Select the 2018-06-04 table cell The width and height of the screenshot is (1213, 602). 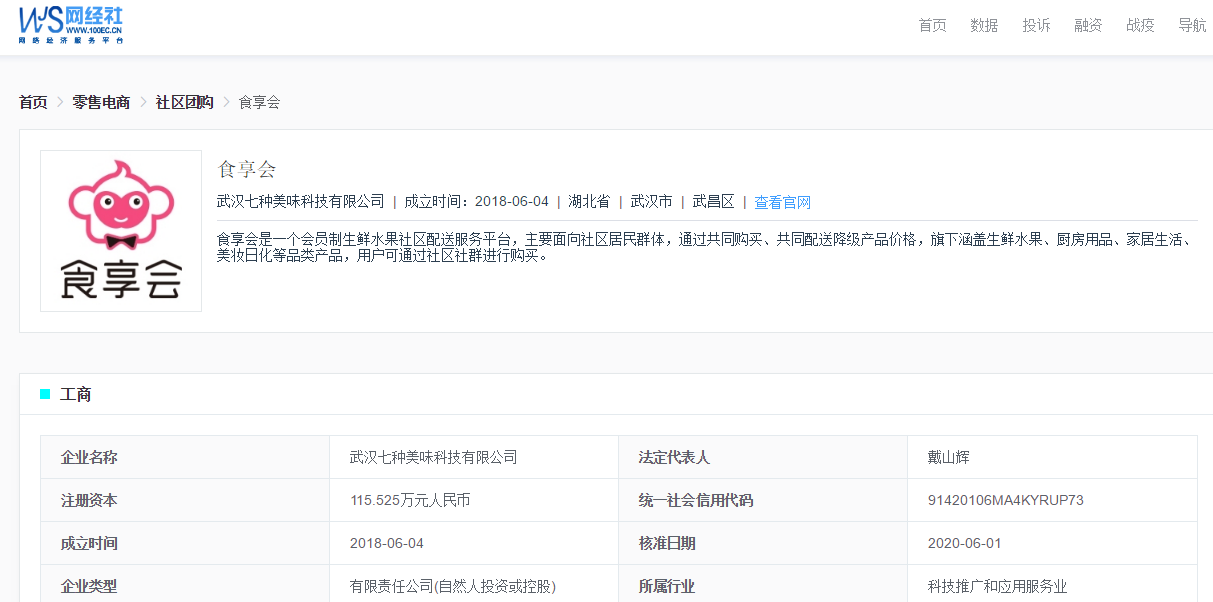pyautogui.click(x=387, y=543)
